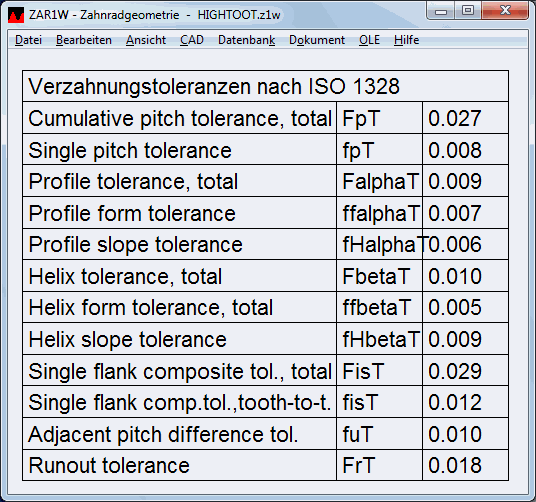This screenshot has width=536, height=502.
Task: Maximize the ZAR1W window
Action: tap(468, 11)
